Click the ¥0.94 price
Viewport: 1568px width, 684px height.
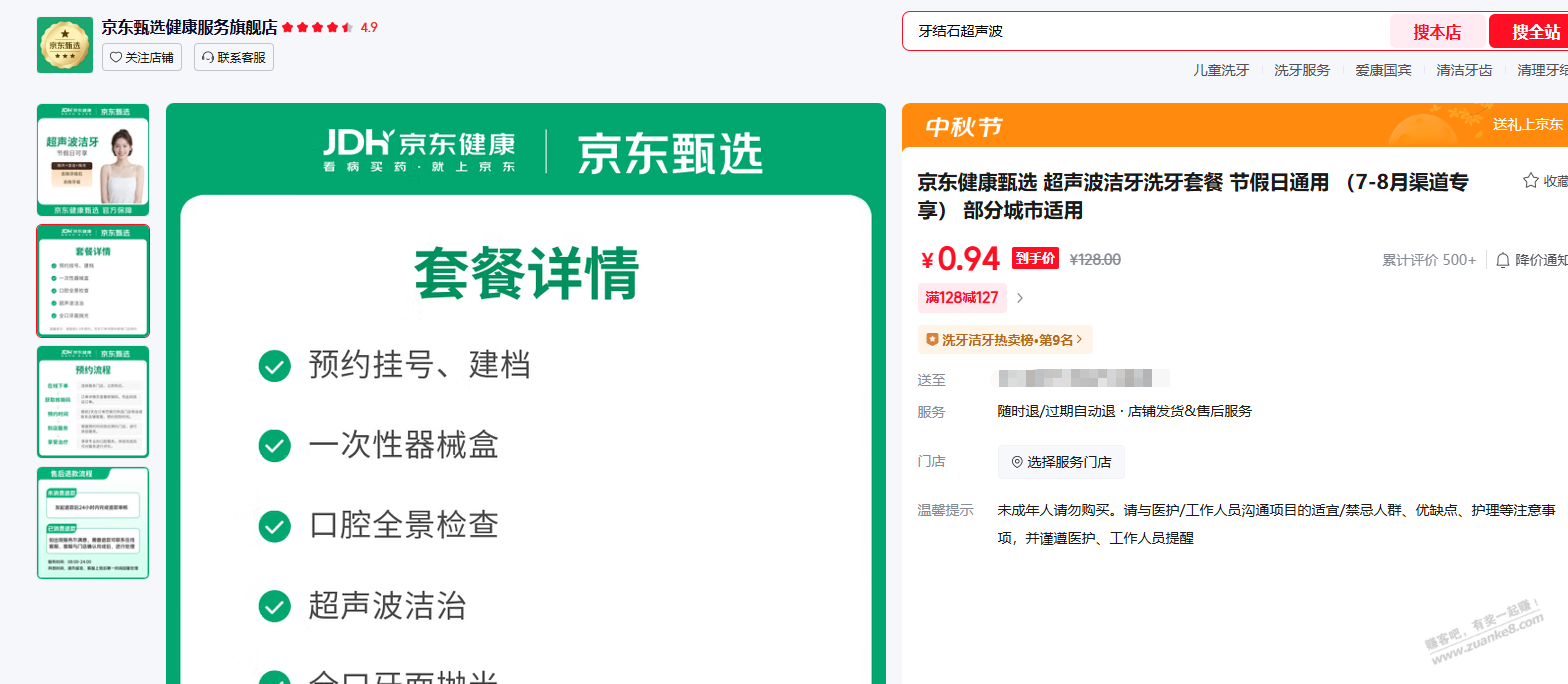tap(960, 260)
